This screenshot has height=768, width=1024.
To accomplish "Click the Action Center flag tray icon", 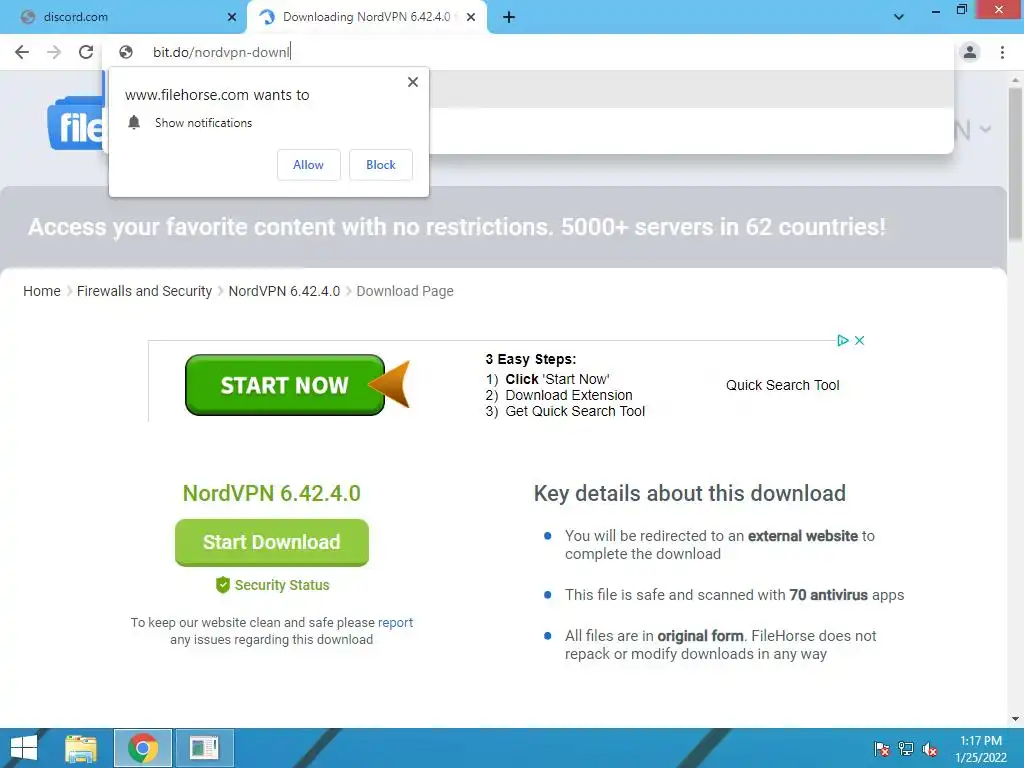I will click(x=882, y=748).
